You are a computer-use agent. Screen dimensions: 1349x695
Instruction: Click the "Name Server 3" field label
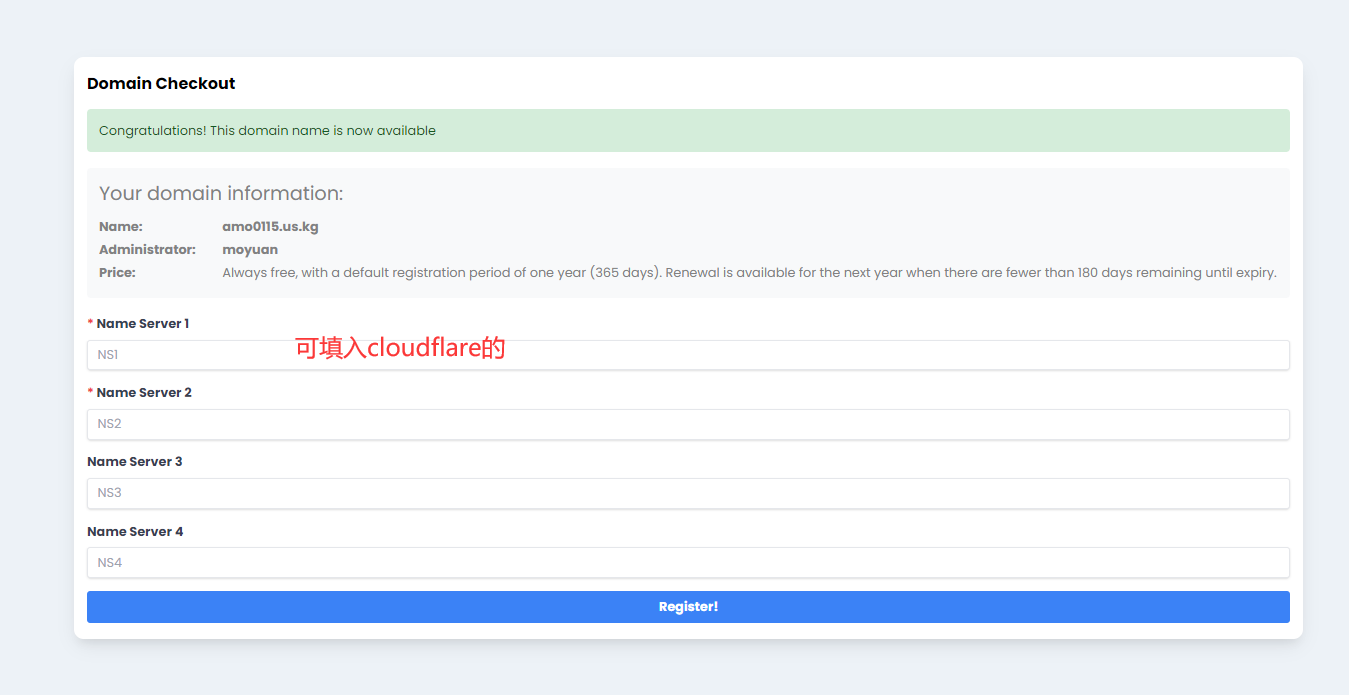click(135, 461)
